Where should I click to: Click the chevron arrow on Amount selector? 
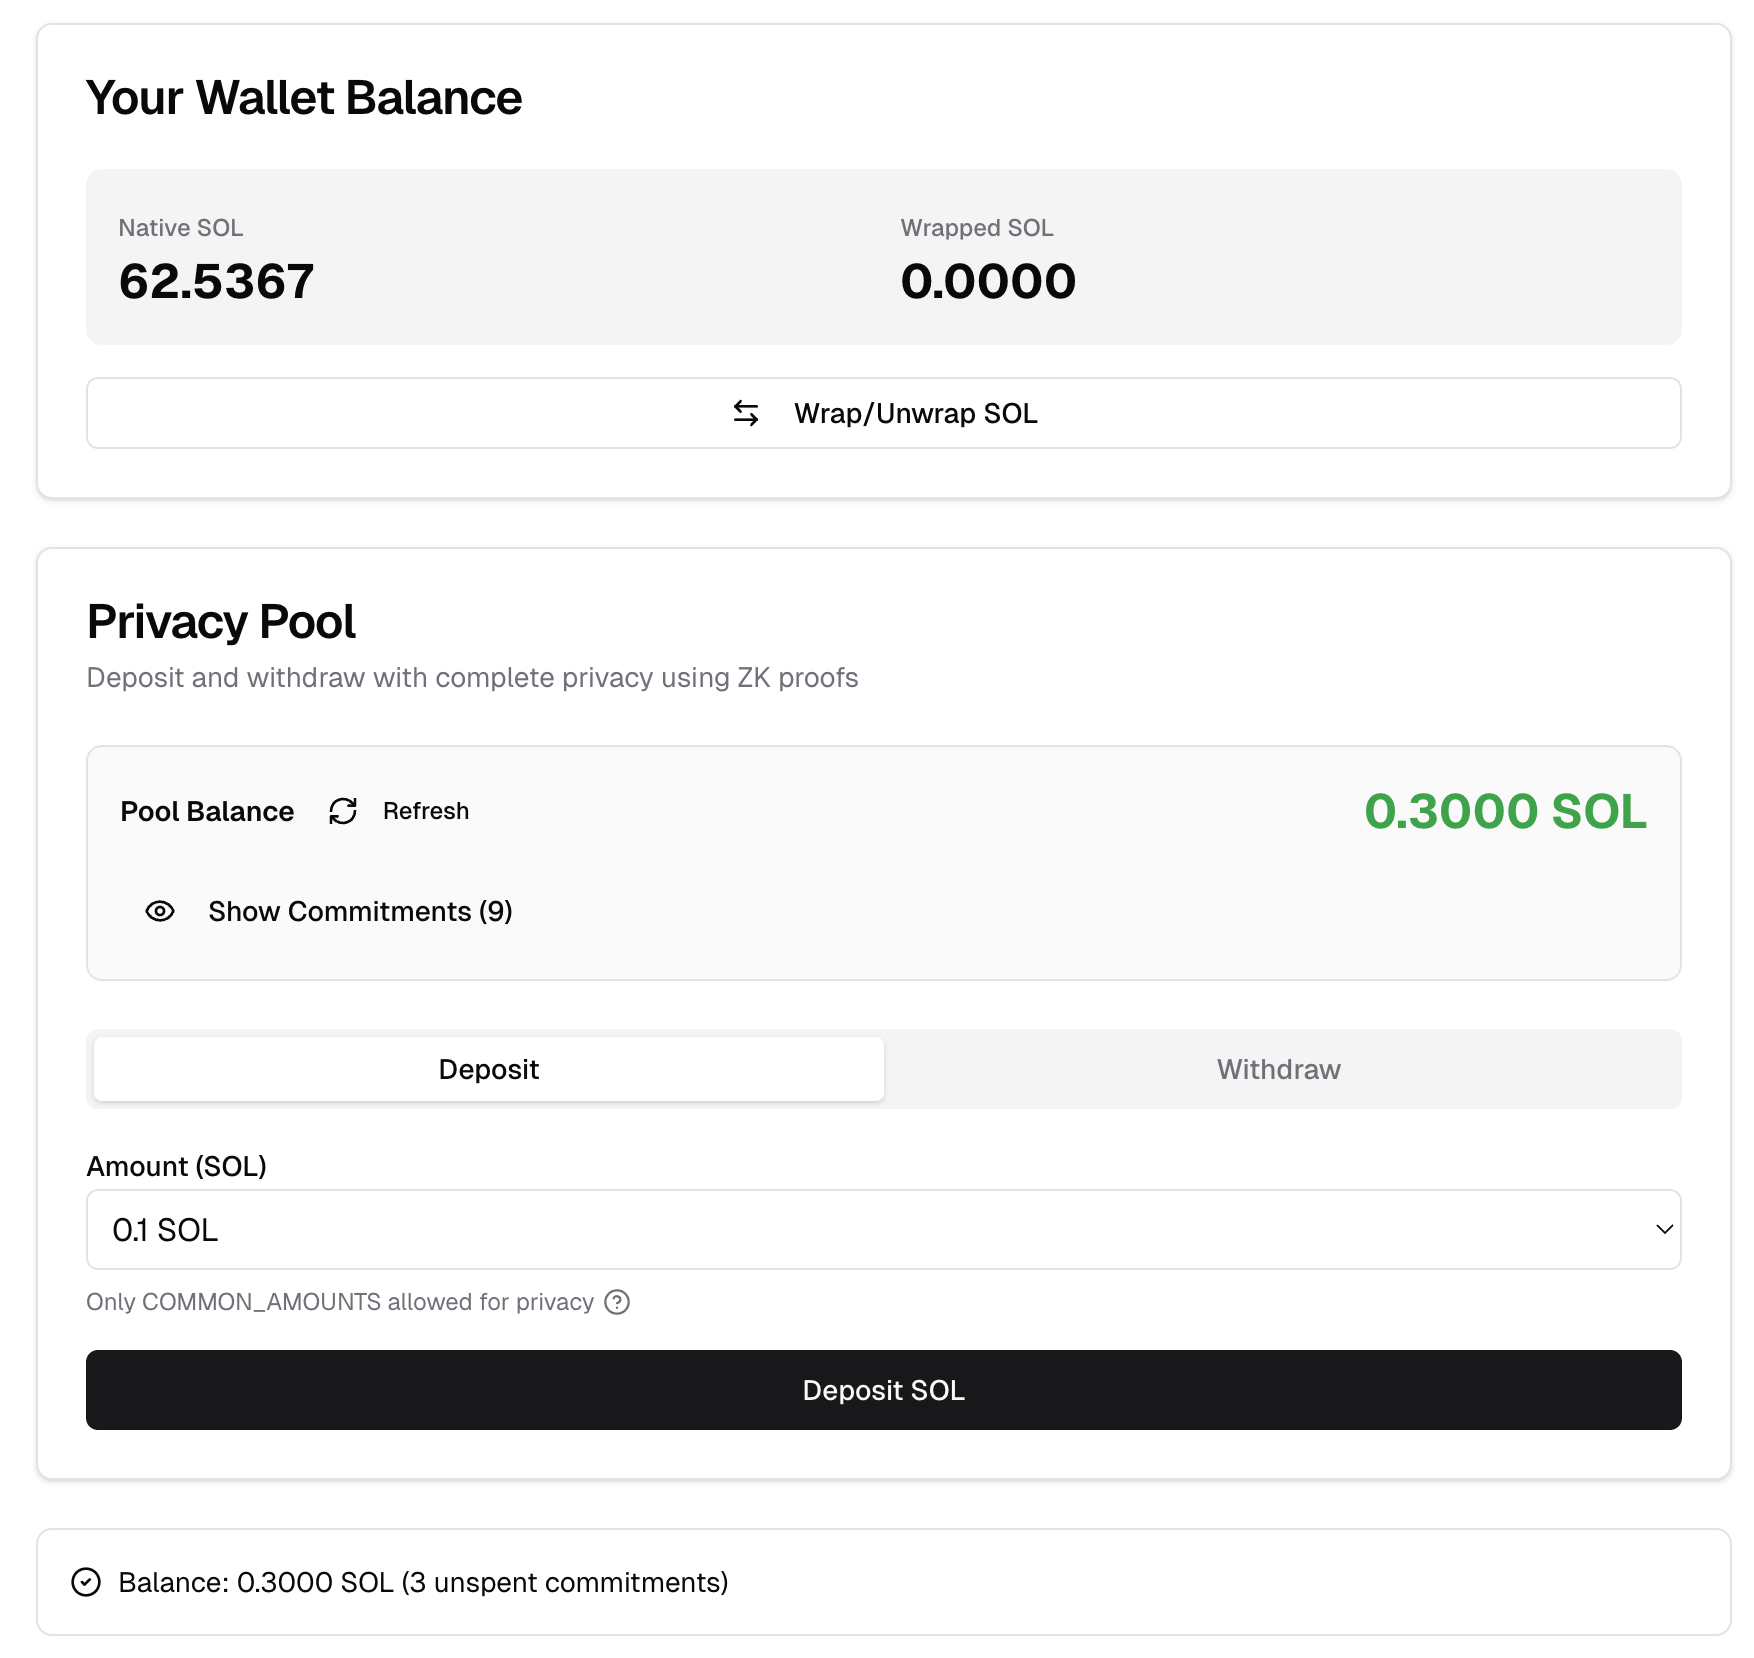[x=1664, y=1230]
